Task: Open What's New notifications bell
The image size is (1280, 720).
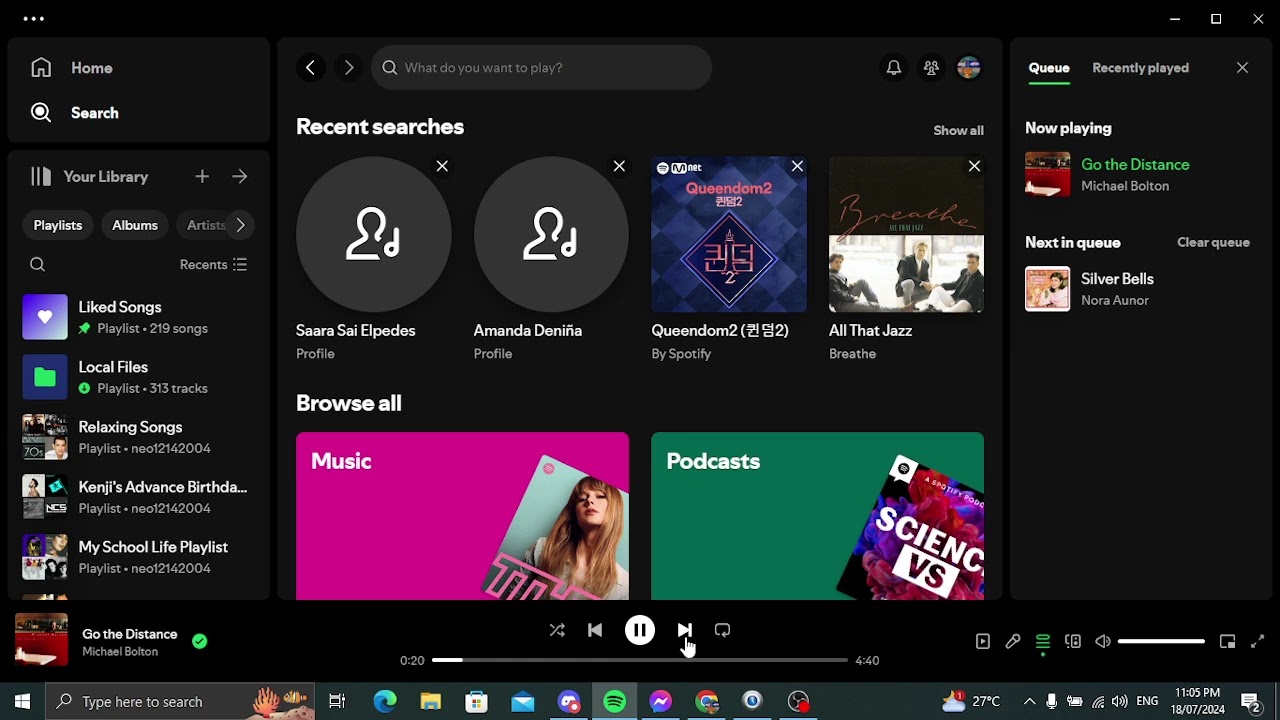Action: pyautogui.click(x=894, y=68)
